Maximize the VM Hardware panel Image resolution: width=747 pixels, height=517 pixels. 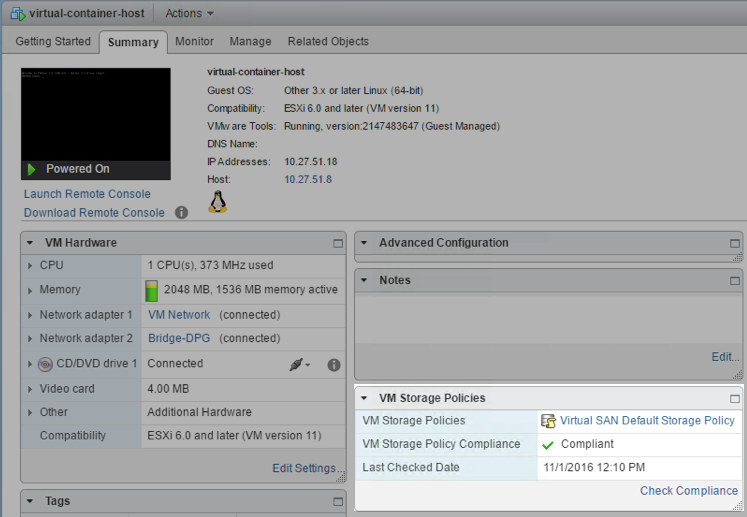pos(338,243)
